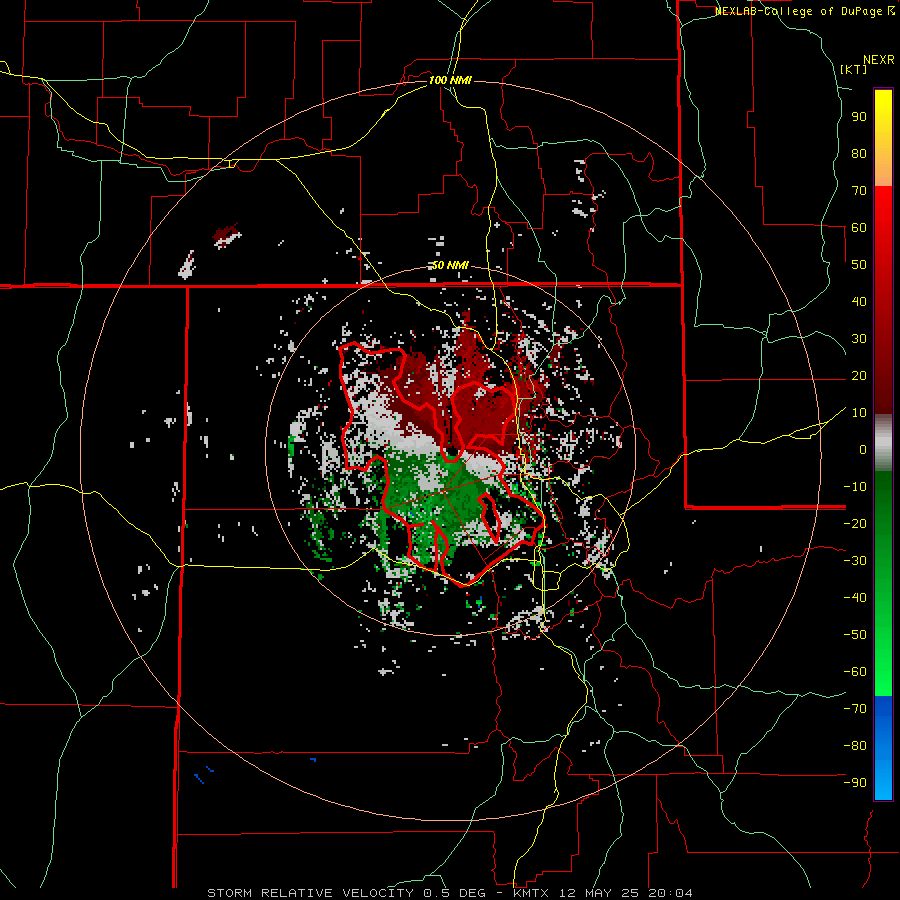Viewport: 900px width, 900px height.
Task: Click the -10 value on velocity scale
Action: pos(855,487)
